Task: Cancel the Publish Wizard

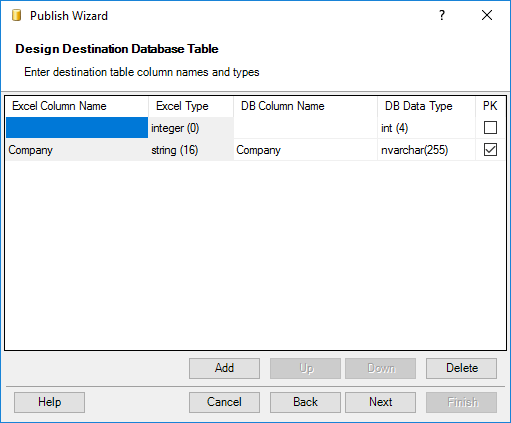Action: (224, 402)
